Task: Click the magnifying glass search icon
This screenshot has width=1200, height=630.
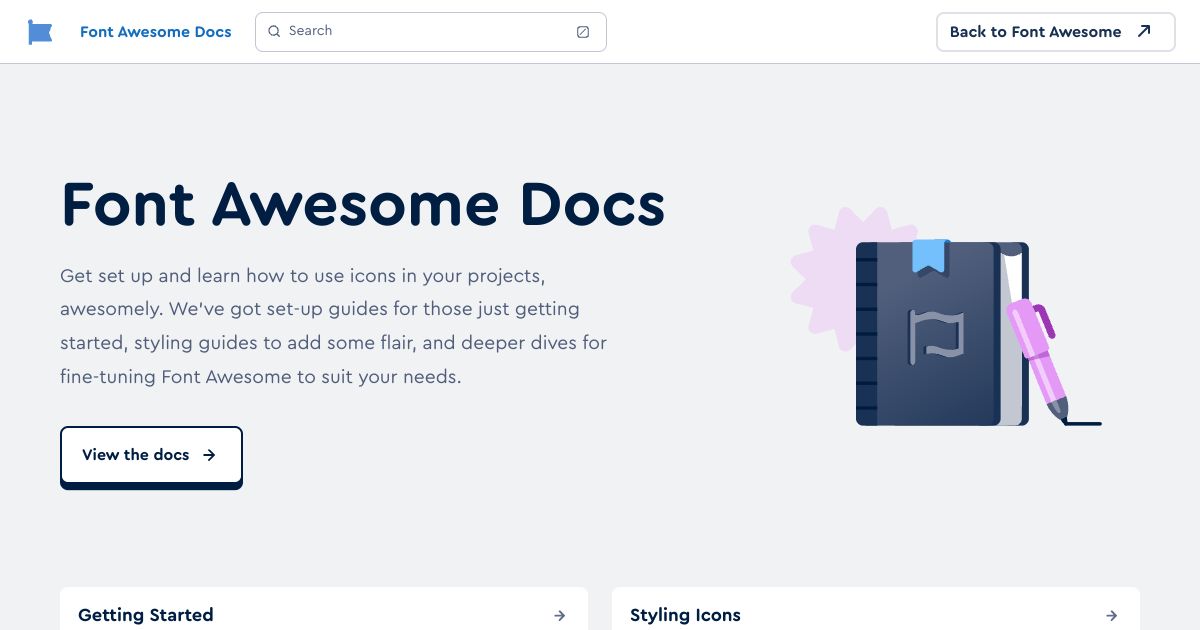Action: click(274, 31)
